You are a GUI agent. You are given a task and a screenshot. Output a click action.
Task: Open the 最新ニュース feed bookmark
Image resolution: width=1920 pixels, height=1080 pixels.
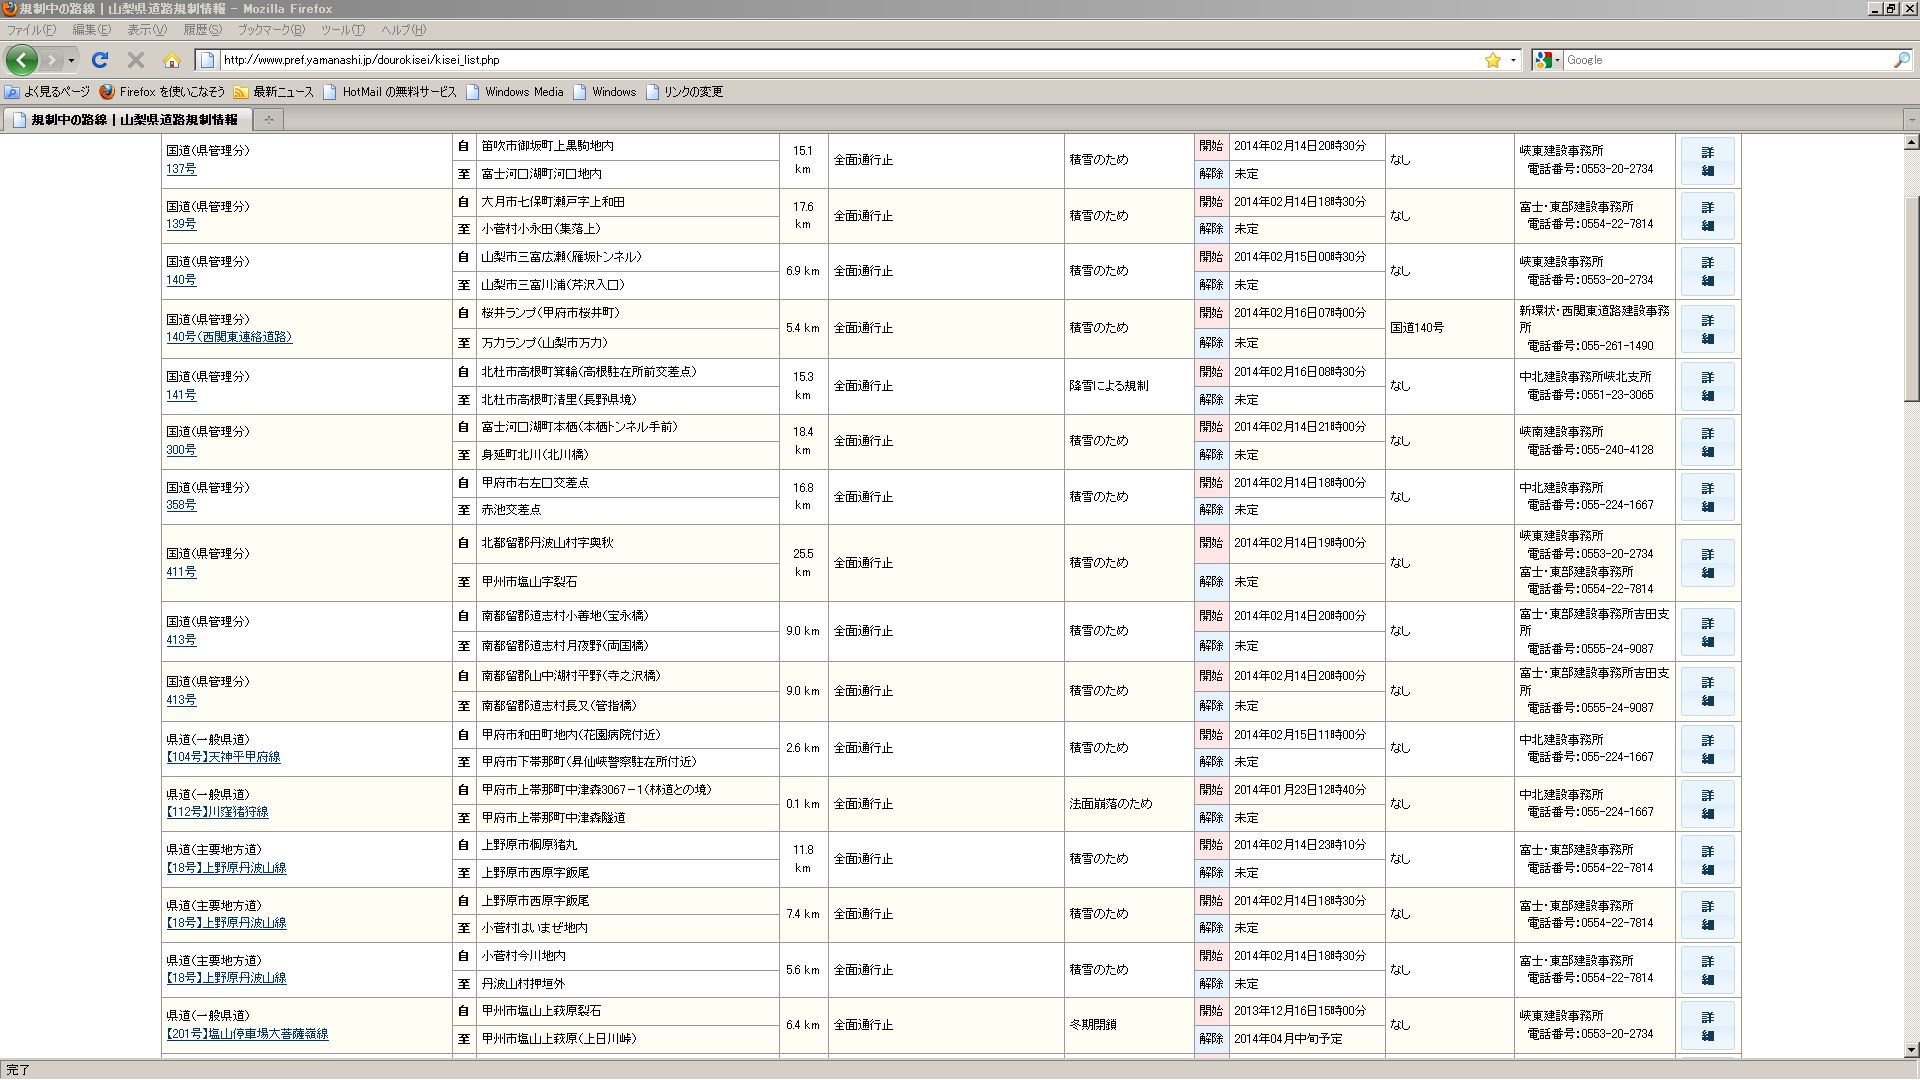click(273, 92)
